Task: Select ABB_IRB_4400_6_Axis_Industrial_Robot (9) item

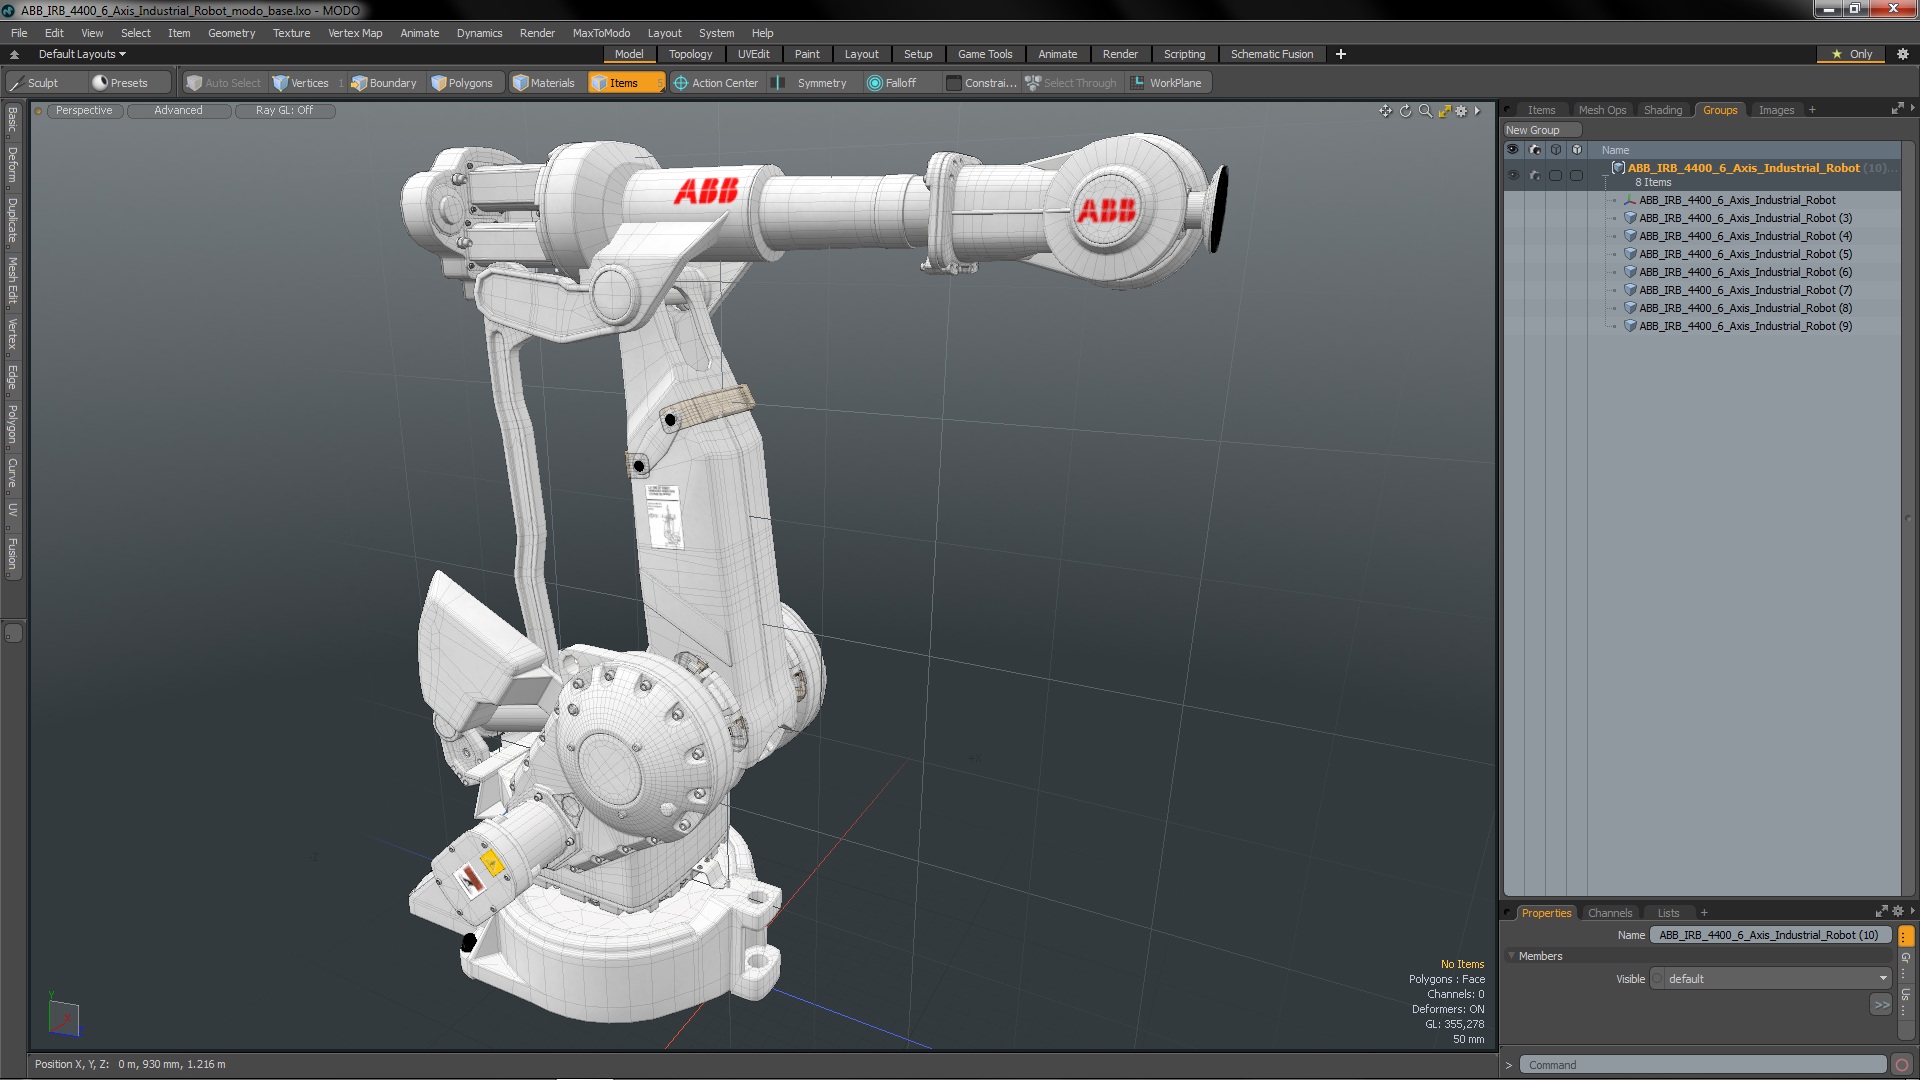Action: point(1745,326)
